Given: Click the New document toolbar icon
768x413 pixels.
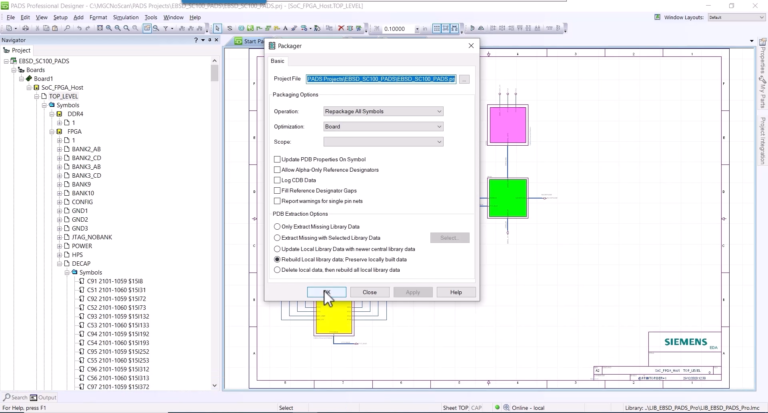Looking at the screenshot, I should 8,28.
